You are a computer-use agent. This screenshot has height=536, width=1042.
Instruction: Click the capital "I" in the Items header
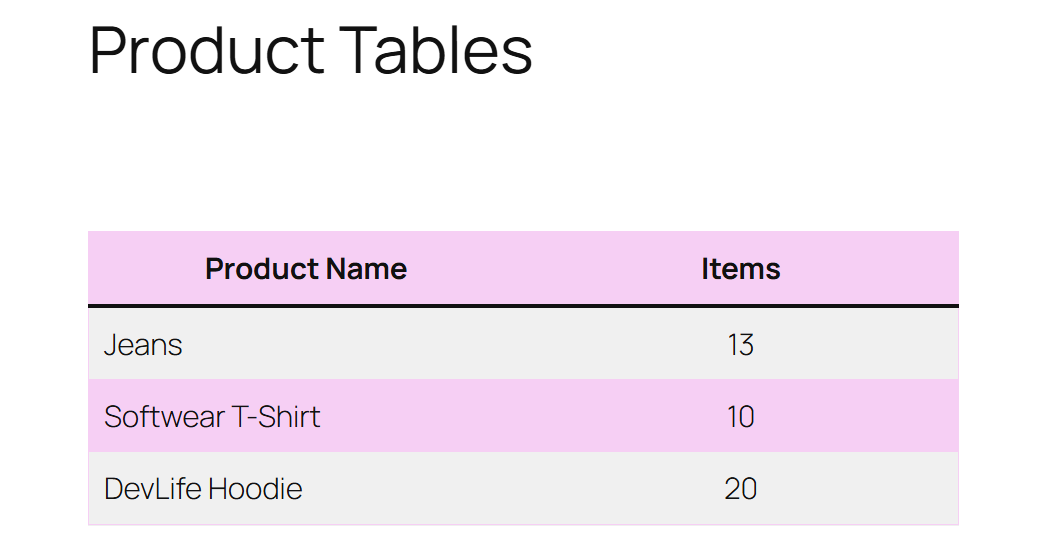[705, 269]
